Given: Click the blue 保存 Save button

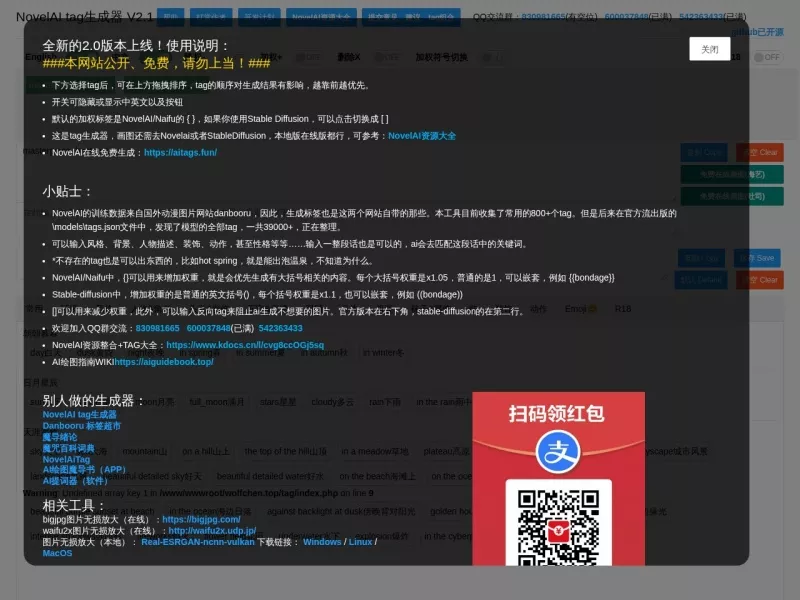Looking at the screenshot, I should click(x=757, y=258).
